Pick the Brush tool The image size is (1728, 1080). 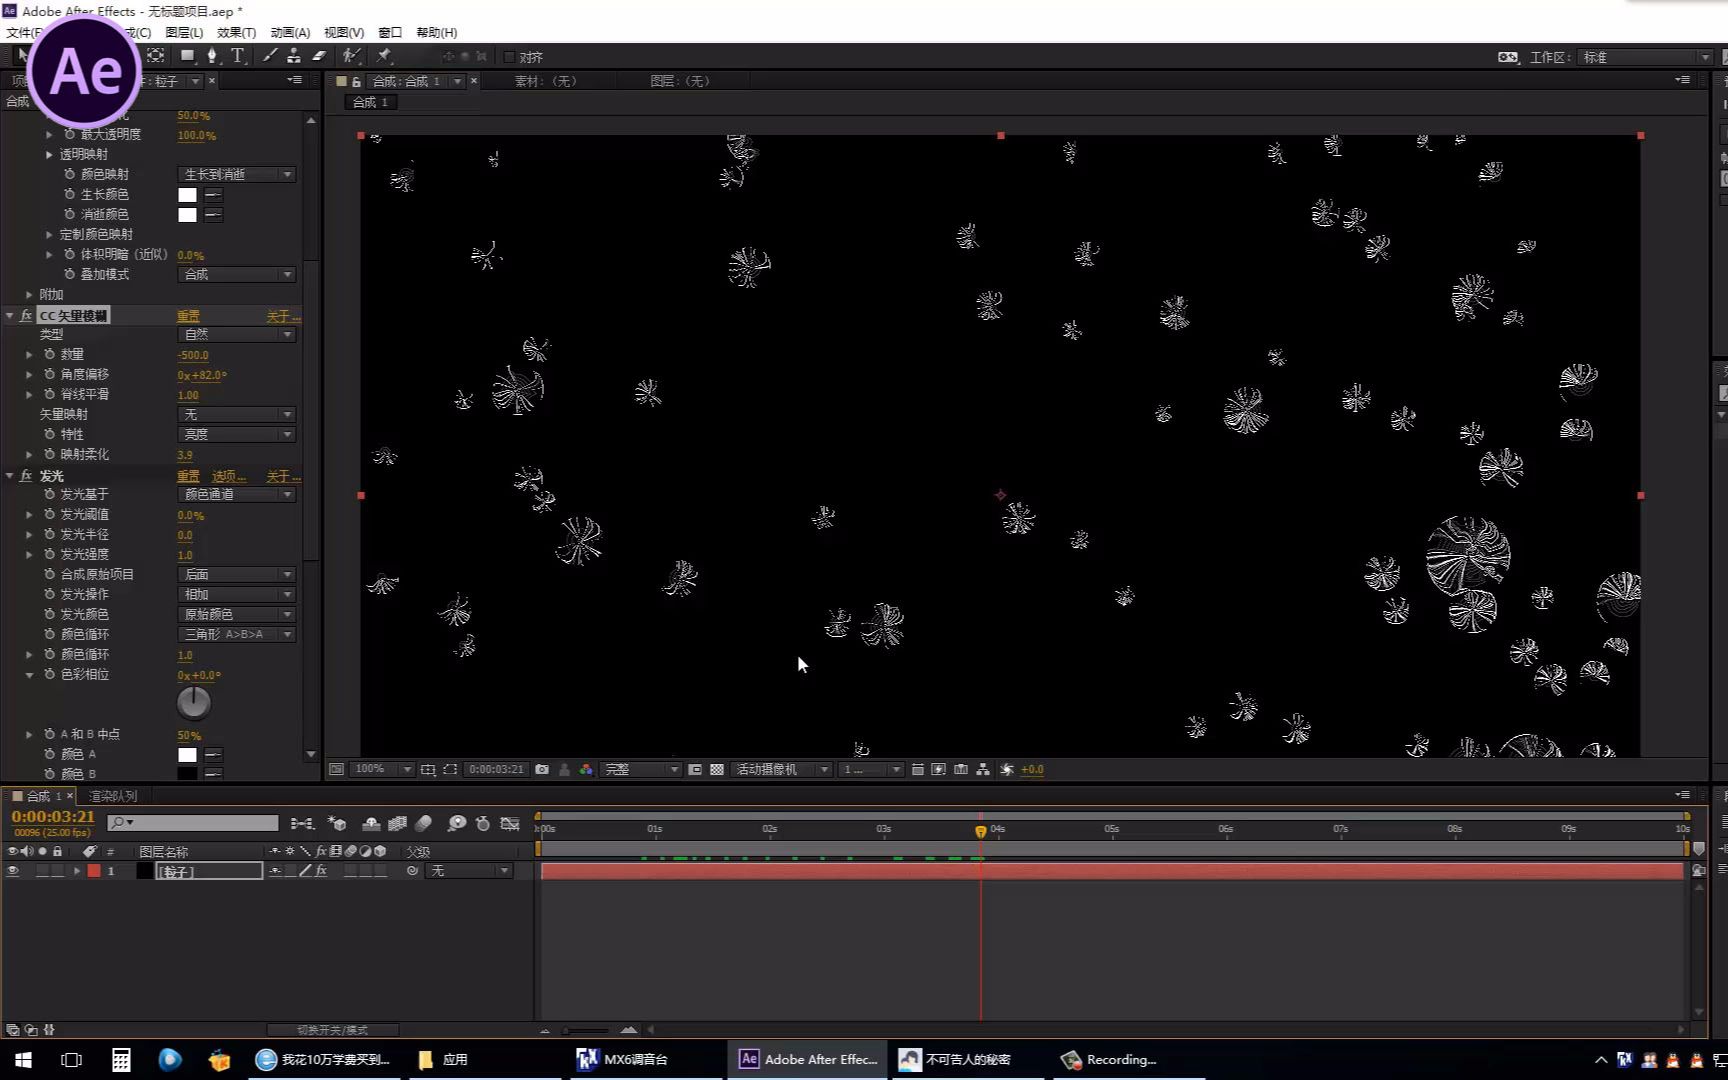[268, 57]
